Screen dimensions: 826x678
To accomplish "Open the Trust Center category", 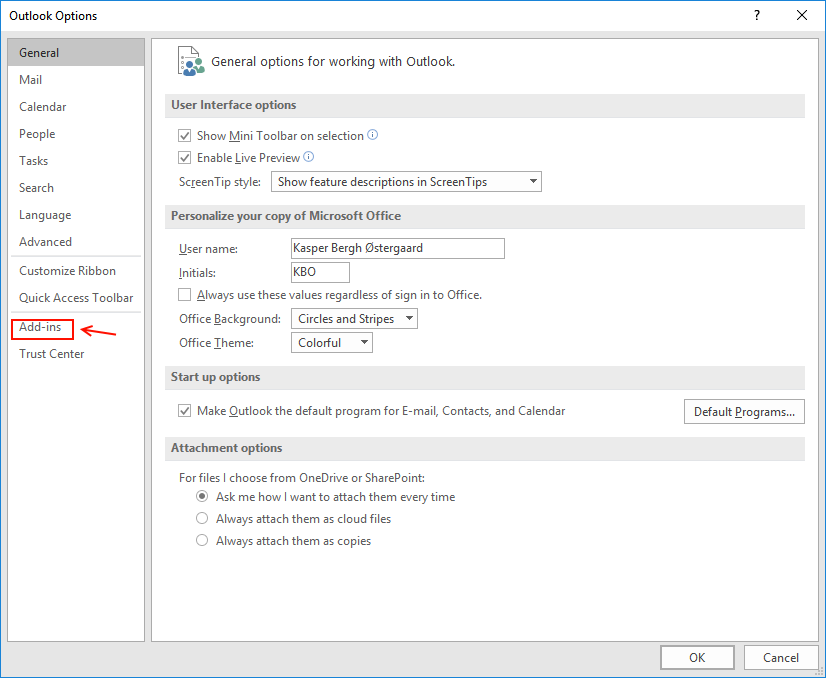I will coord(76,354).
